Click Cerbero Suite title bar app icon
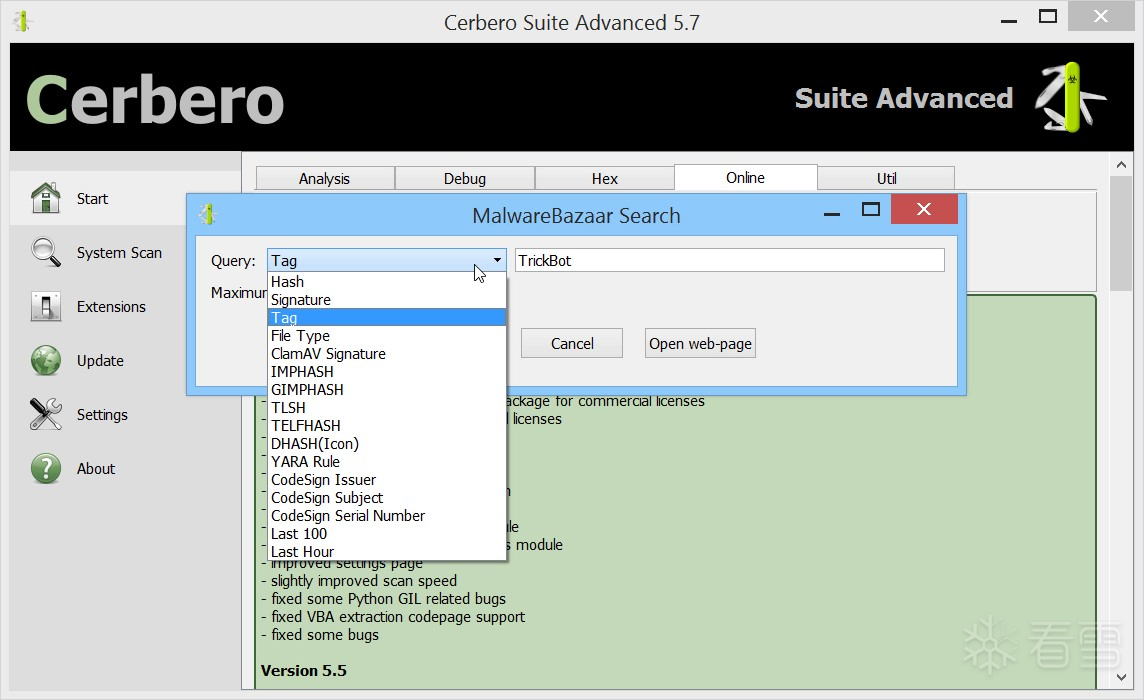This screenshot has width=1144, height=700. pos(22,22)
